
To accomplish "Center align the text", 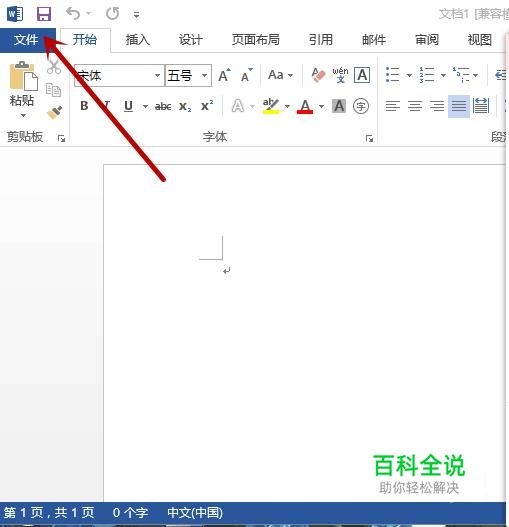I will pyautogui.click(x=415, y=106).
